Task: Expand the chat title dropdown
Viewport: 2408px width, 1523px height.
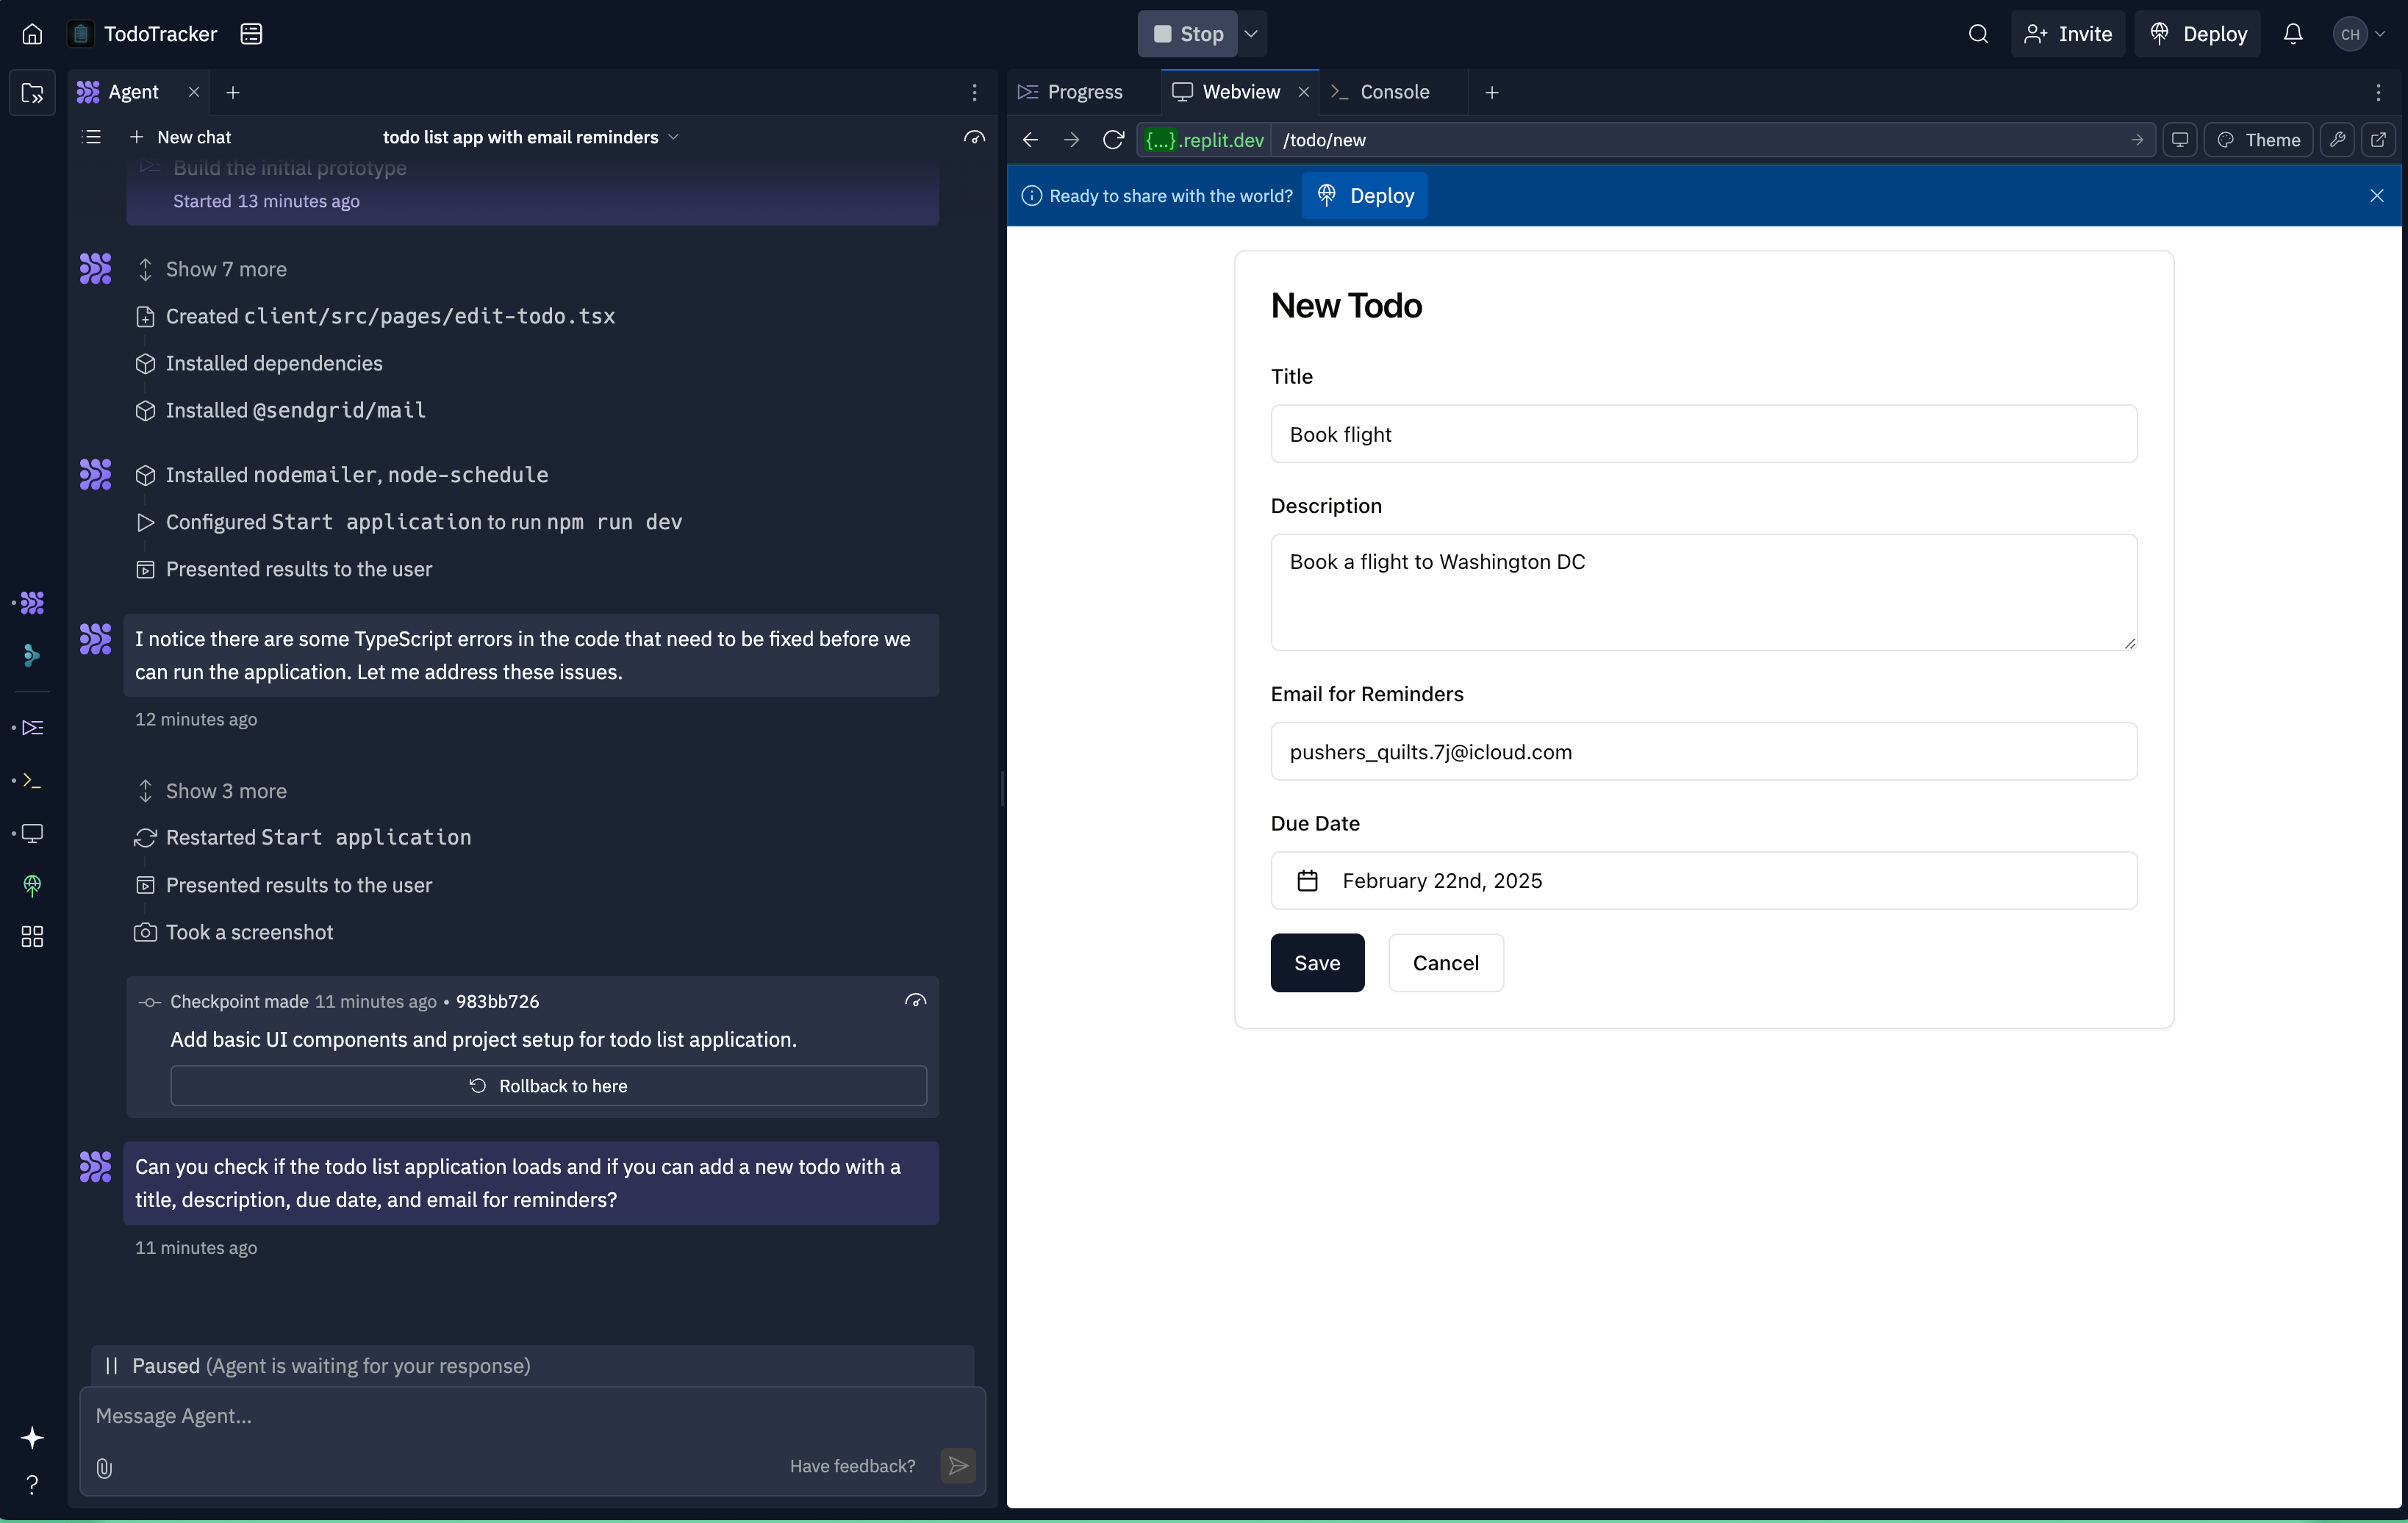Action: coord(673,137)
